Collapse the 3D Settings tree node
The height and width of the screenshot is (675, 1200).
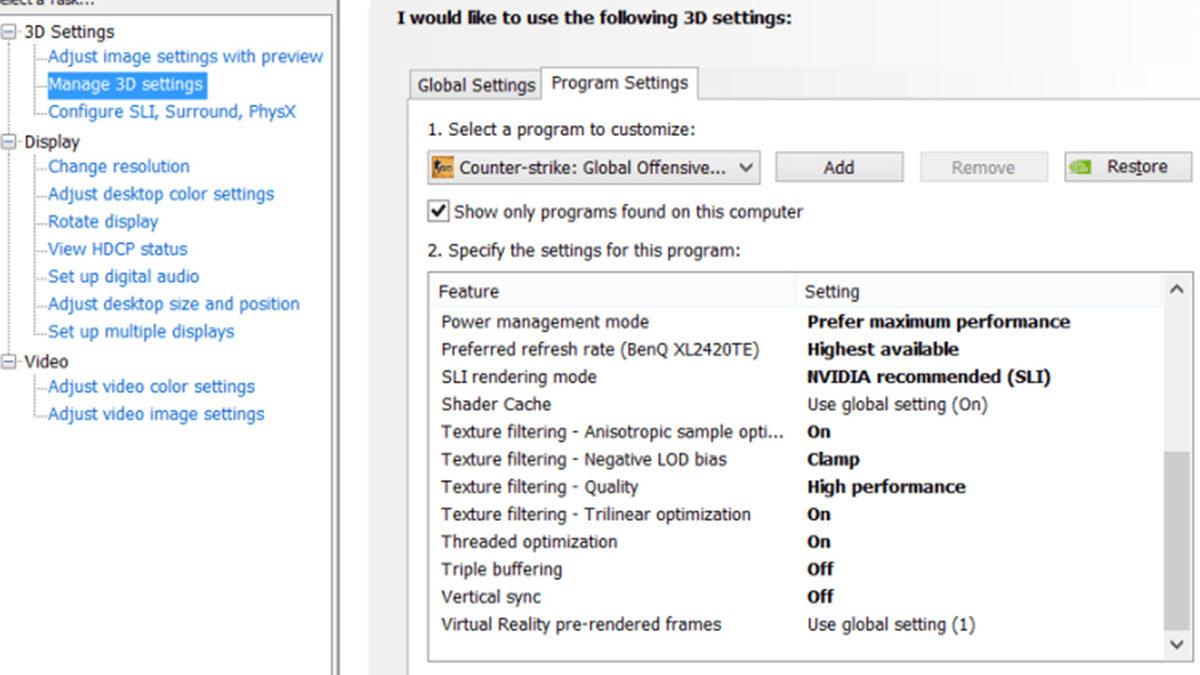point(10,32)
